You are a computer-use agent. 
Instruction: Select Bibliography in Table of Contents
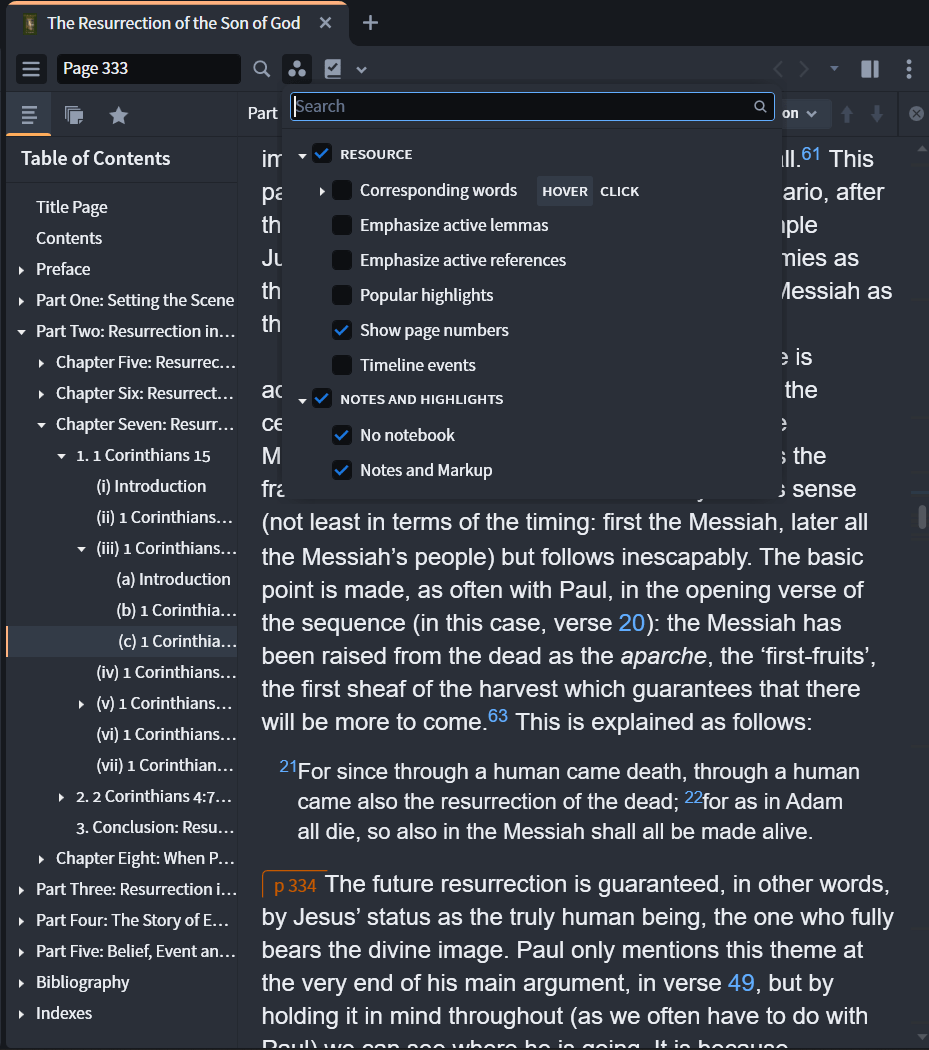point(83,982)
